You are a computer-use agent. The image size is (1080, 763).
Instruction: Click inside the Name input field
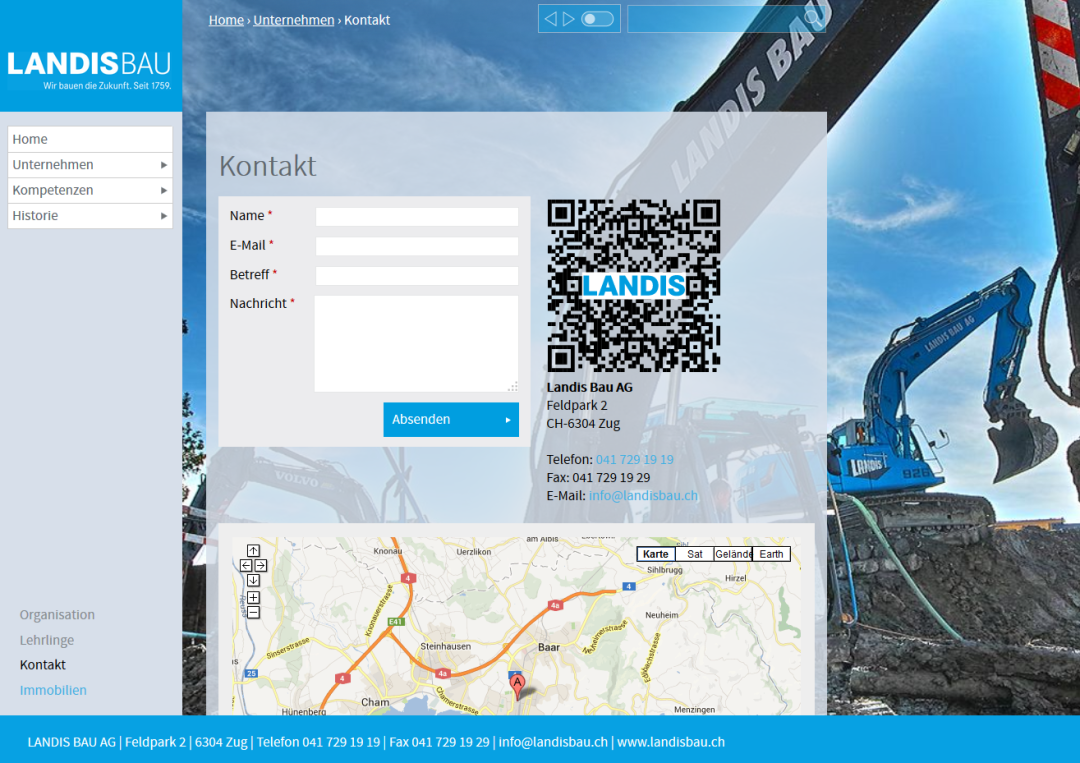coord(416,215)
